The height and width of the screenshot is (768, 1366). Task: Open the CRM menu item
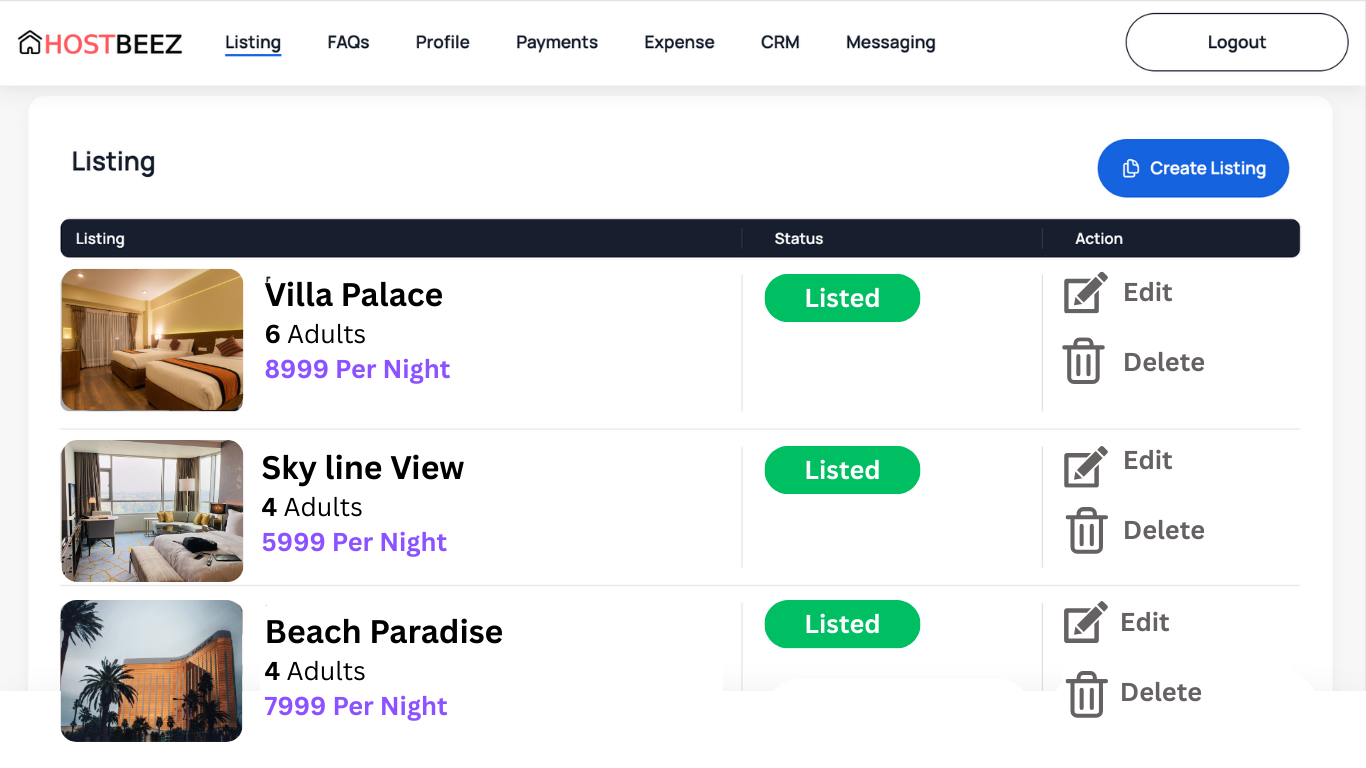780,42
